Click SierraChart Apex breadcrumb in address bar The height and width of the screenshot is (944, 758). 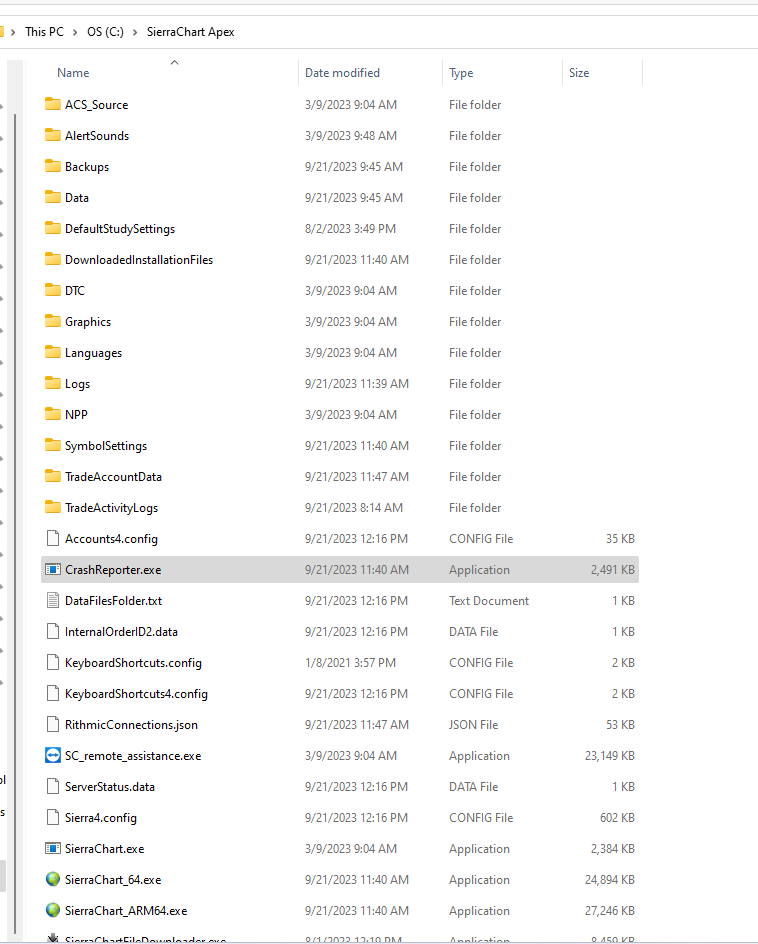[190, 32]
